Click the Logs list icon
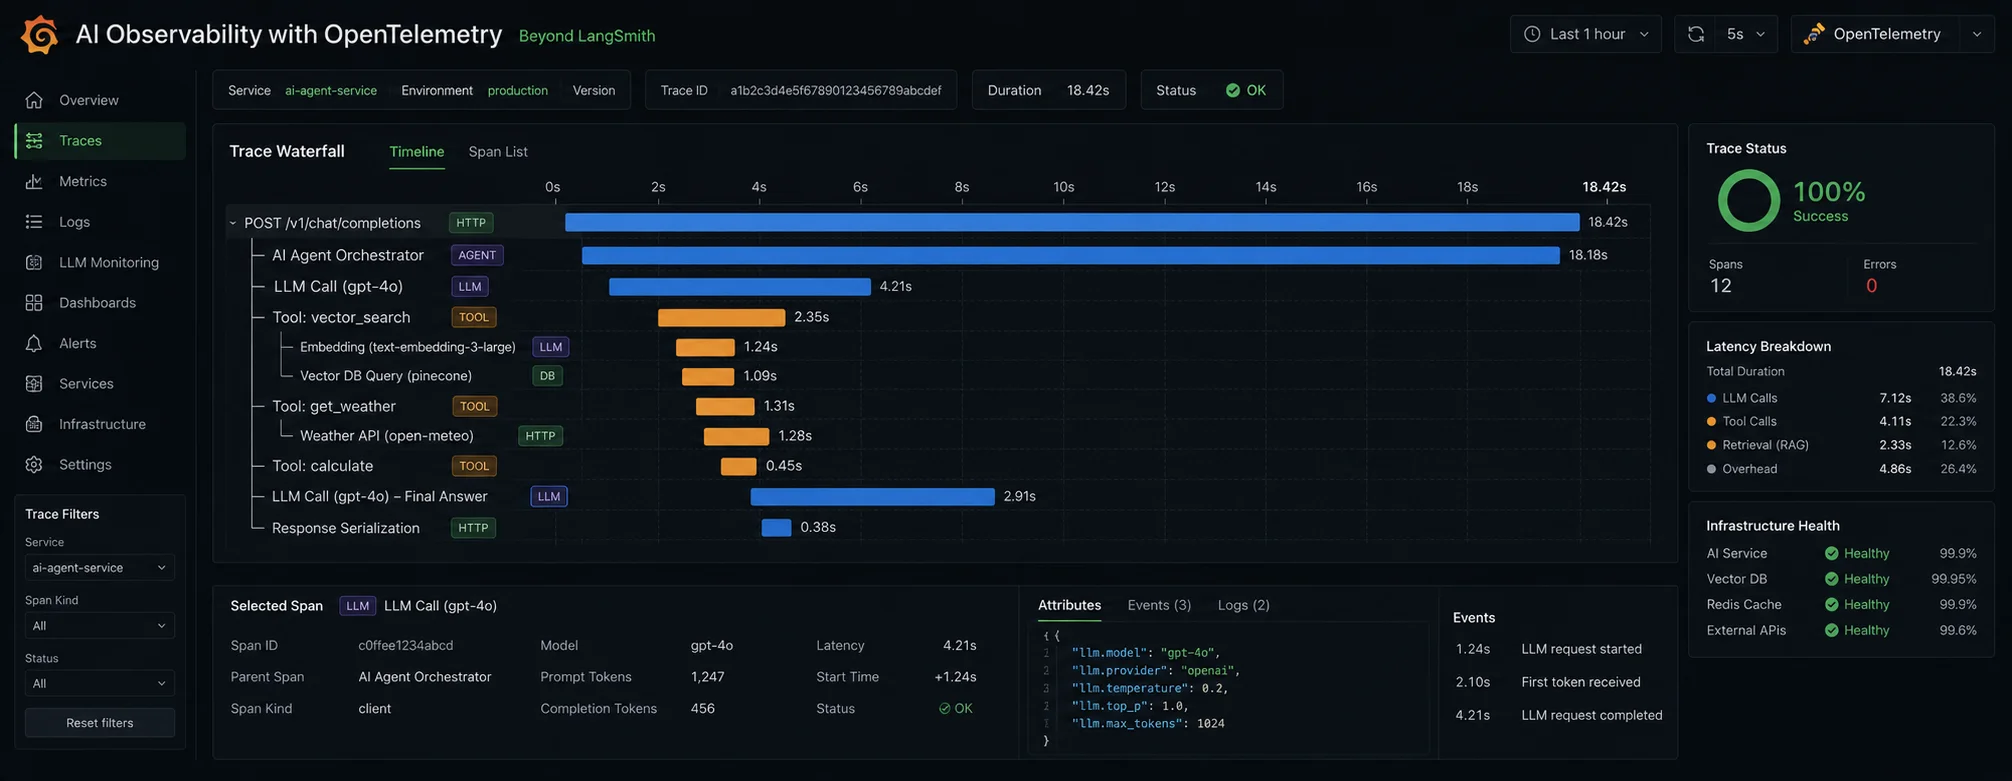2012x781 pixels. (34, 222)
